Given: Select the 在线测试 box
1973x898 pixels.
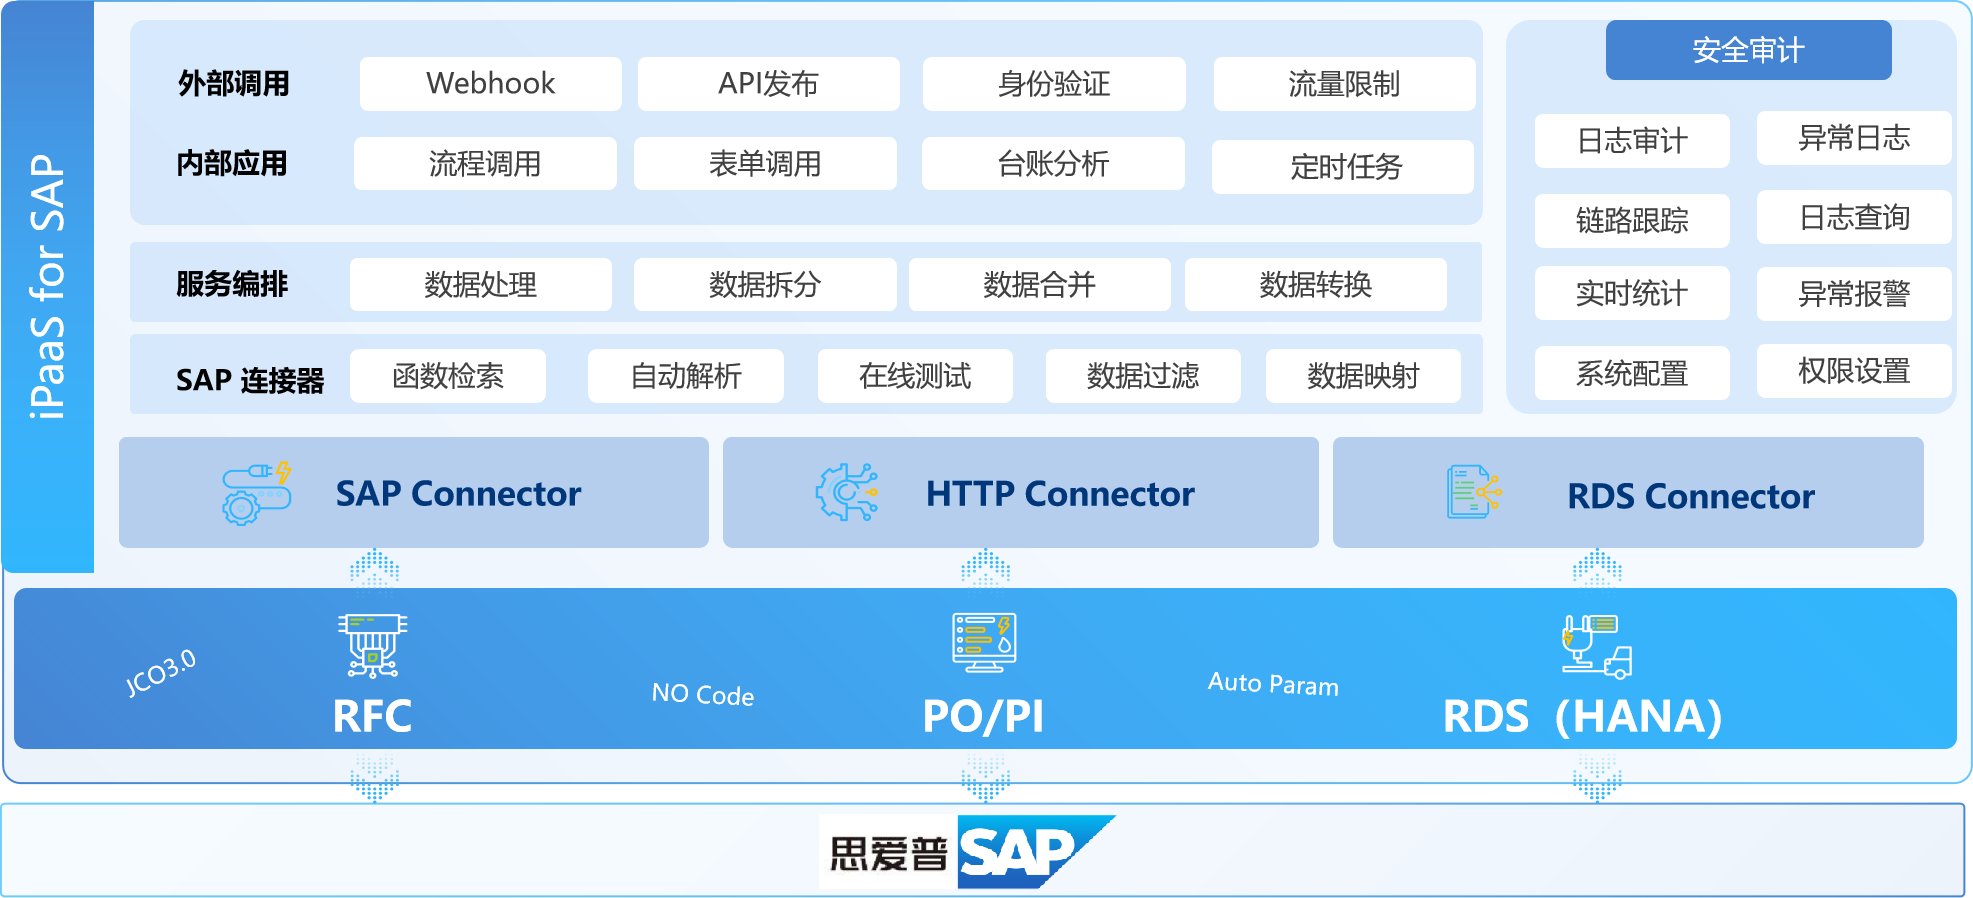Looking at the screenshot, I should coord(915,376).
